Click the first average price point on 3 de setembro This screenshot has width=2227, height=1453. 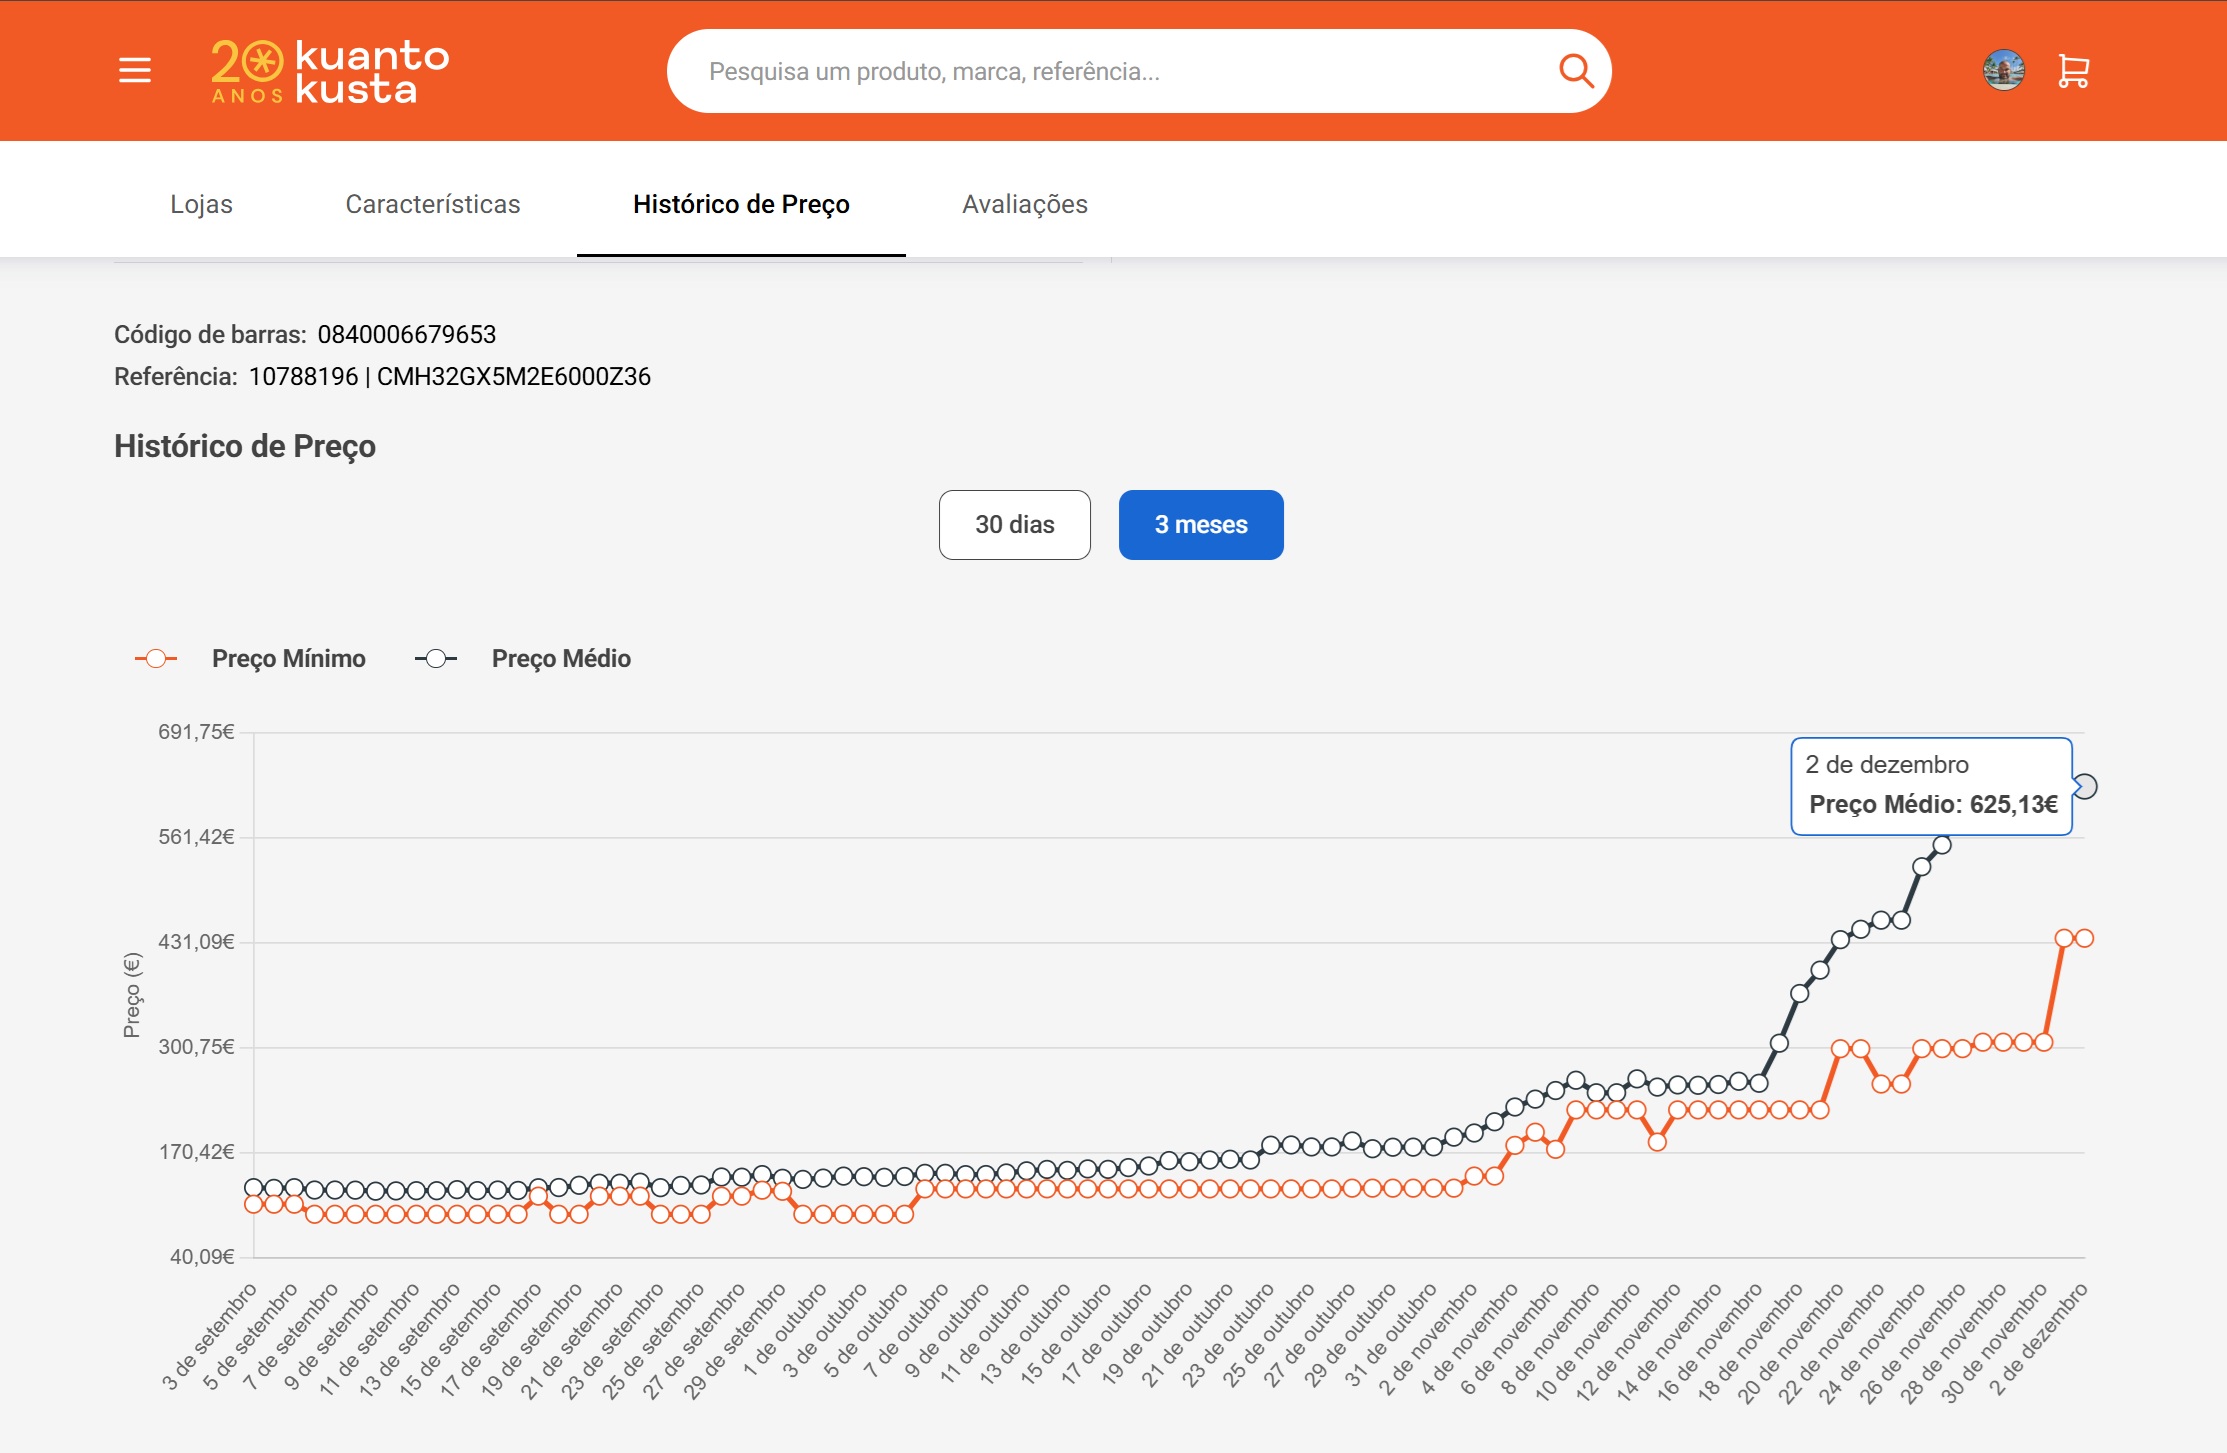click(x=254, y=1187)
